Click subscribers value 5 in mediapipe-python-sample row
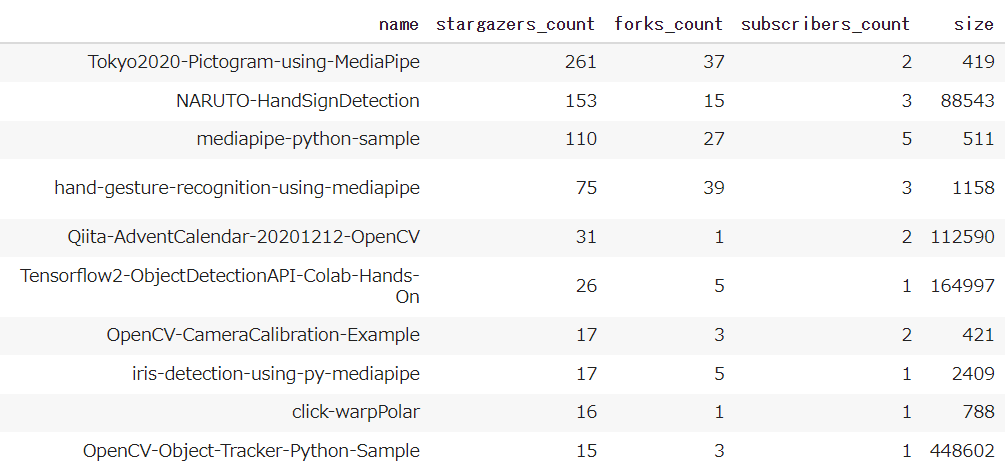This screenshot has height=475, width=1005. click(906, 139)
